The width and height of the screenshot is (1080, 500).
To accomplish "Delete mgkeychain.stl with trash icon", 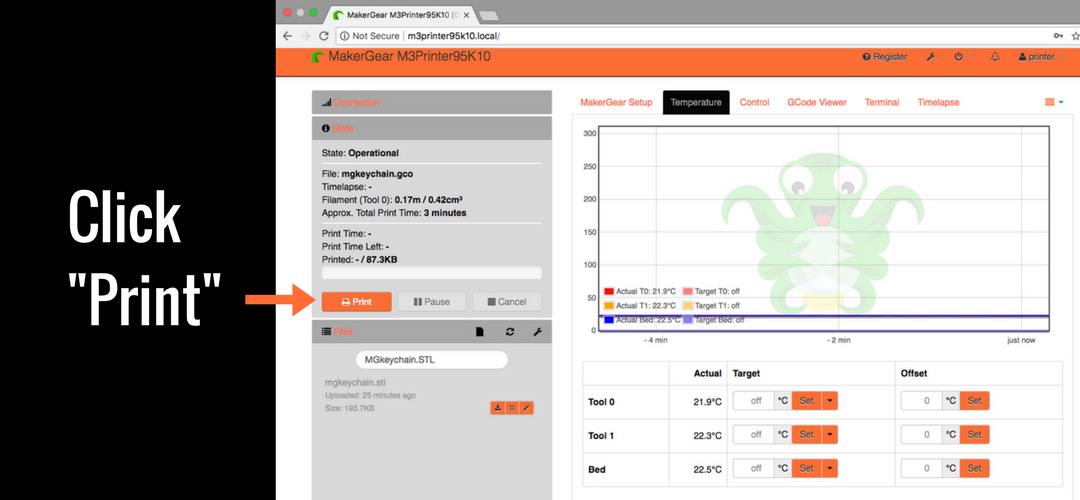I will [x=511, y=408].
